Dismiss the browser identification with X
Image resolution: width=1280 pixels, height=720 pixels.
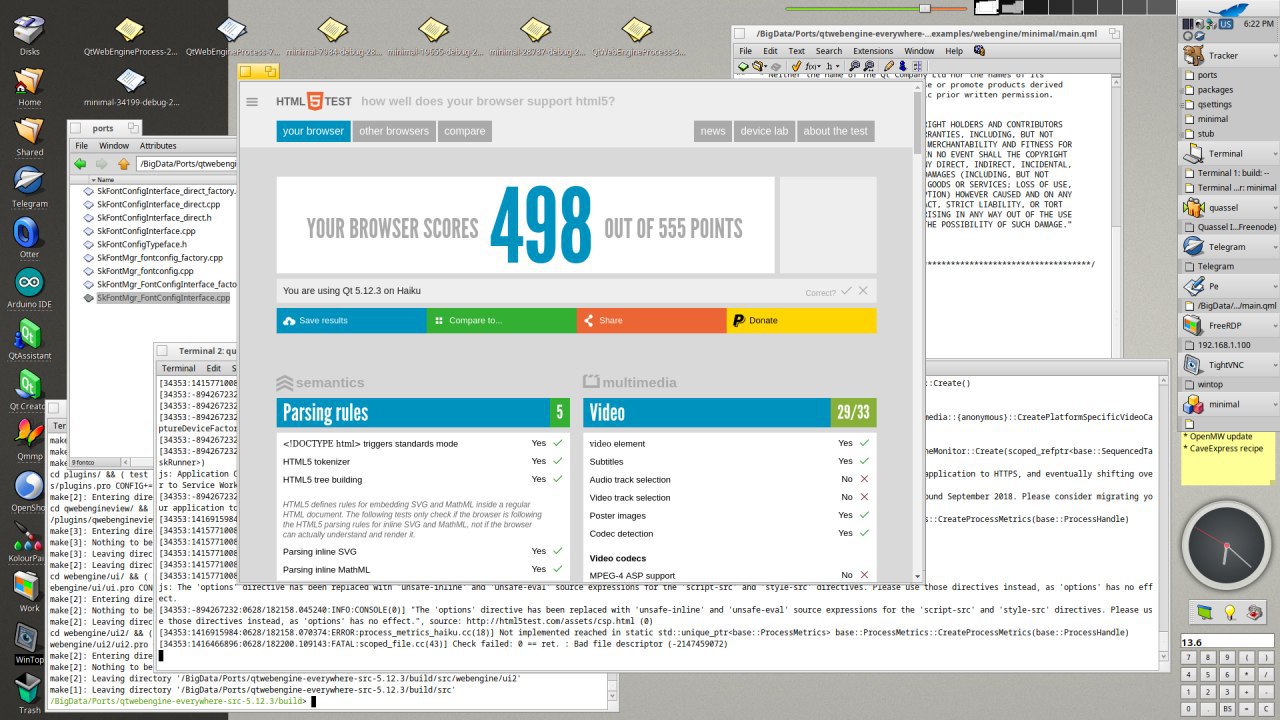click(x=863, y=290)
